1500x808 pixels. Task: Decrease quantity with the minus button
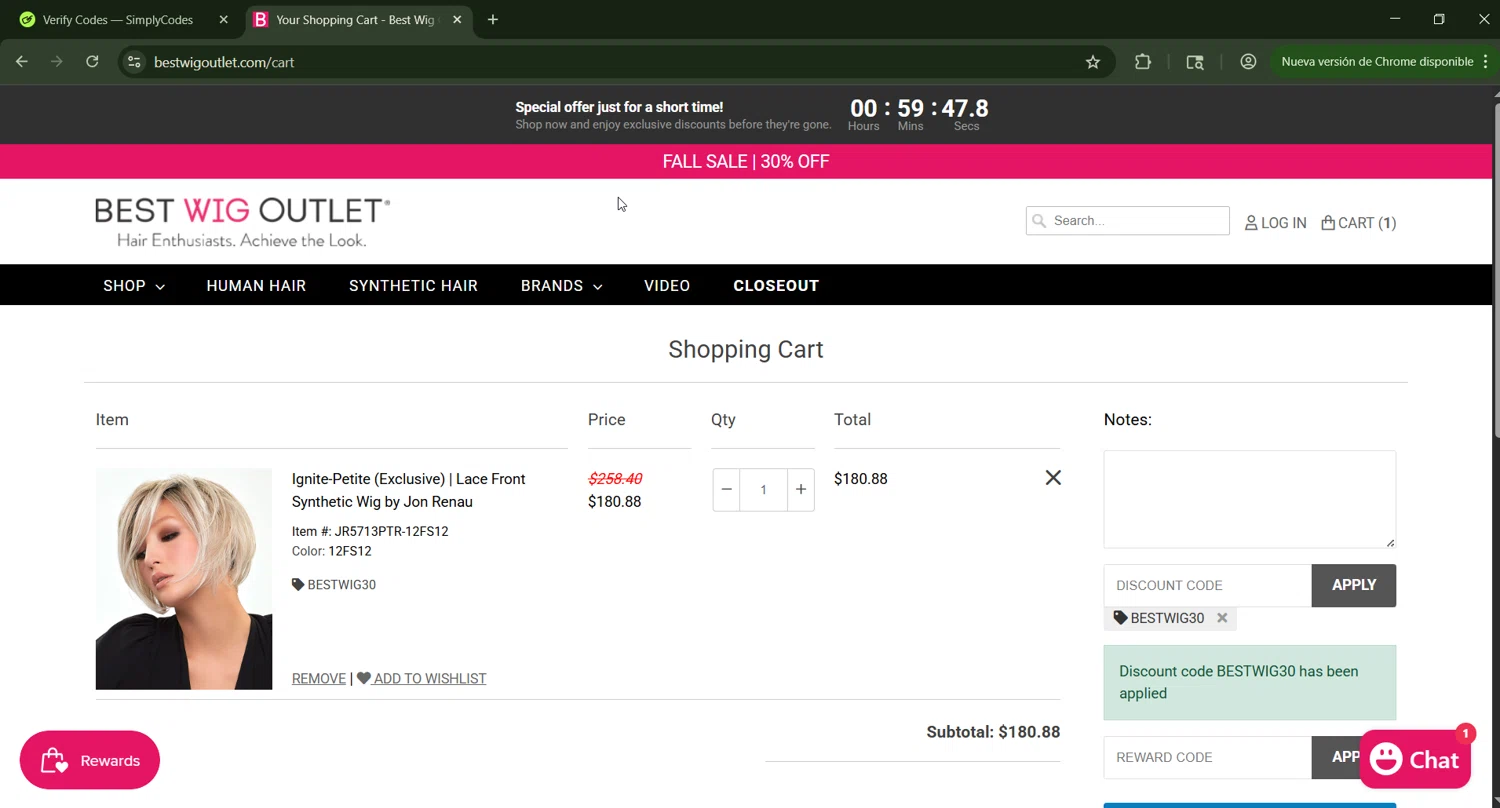(x=727, y=490)
